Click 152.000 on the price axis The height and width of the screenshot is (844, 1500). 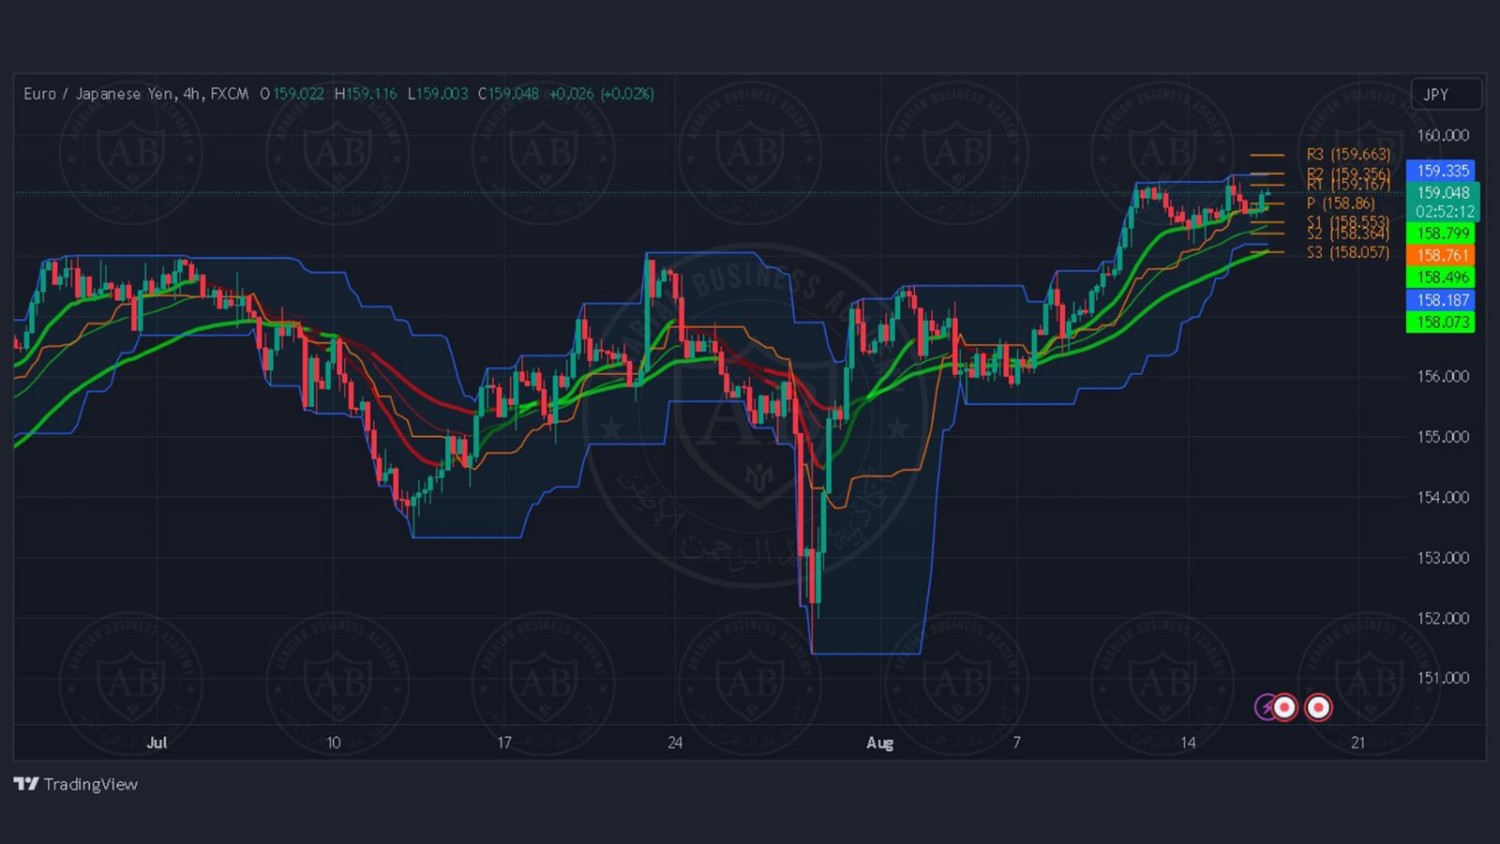pos(1443,618)
